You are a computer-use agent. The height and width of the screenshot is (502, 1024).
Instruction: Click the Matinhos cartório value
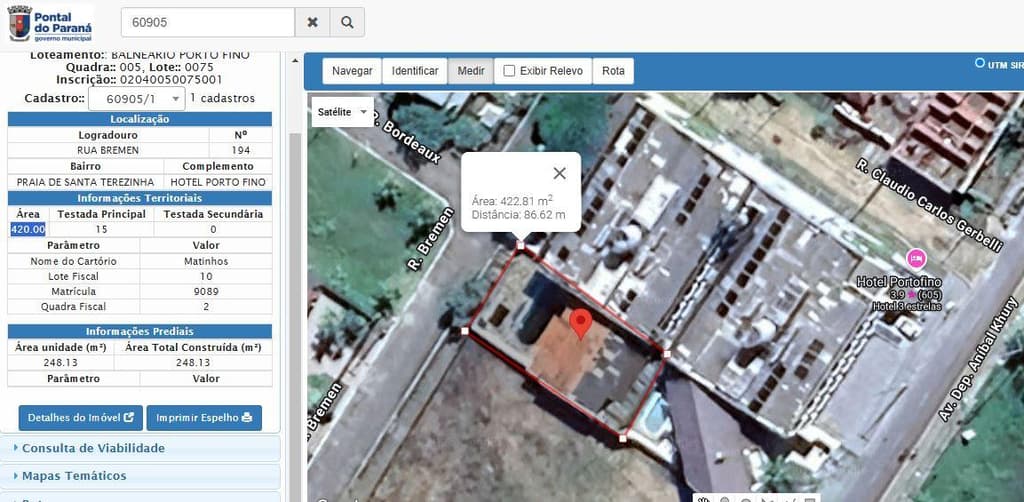click(206, 261)
